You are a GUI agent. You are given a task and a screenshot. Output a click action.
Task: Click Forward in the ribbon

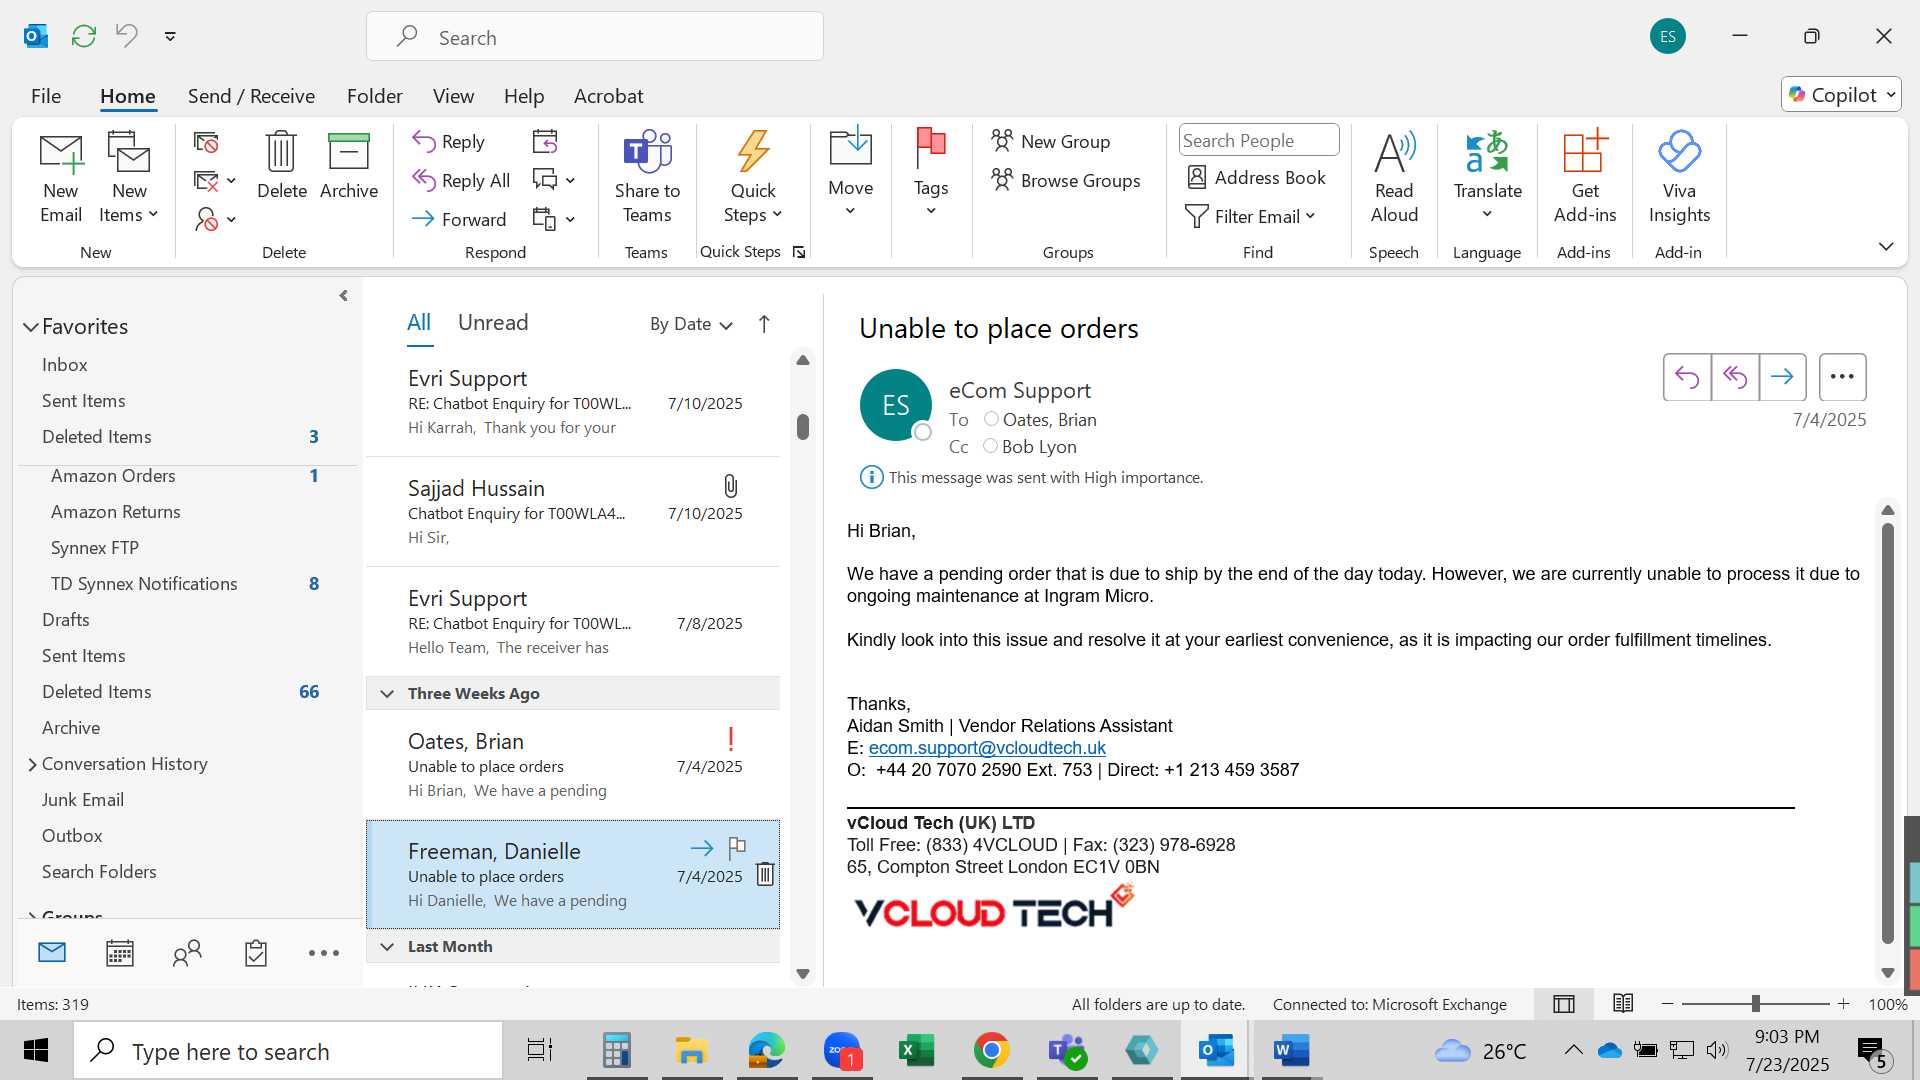pos(459,219)
